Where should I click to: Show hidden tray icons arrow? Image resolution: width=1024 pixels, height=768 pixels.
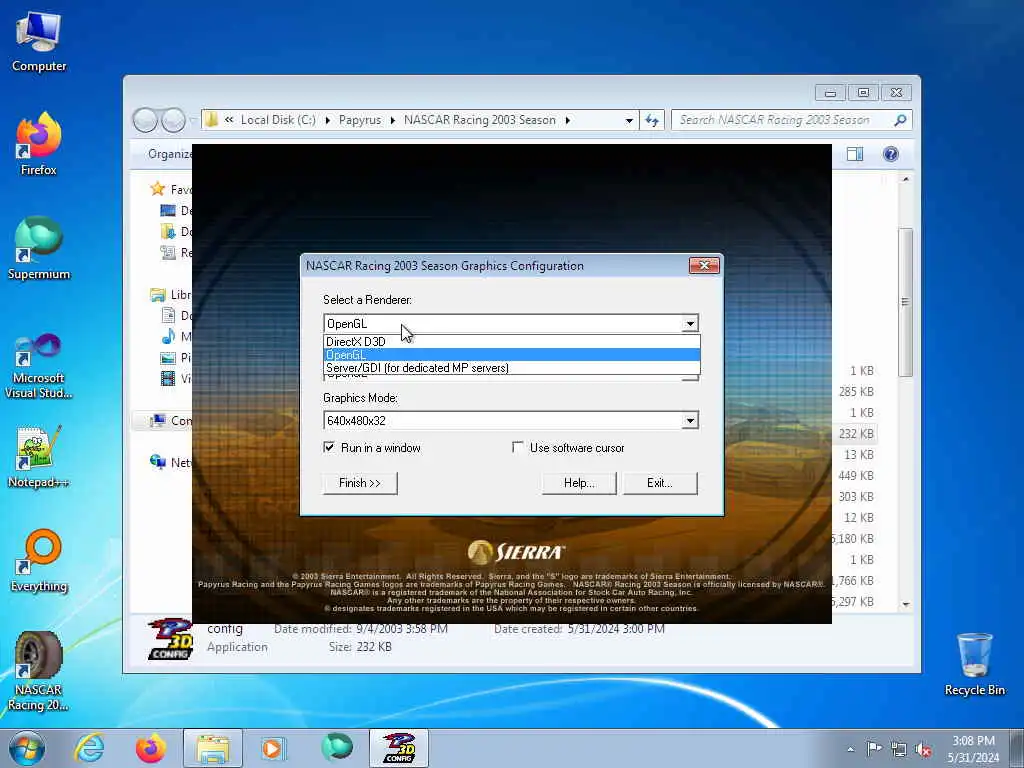click(x=850, y=749)
